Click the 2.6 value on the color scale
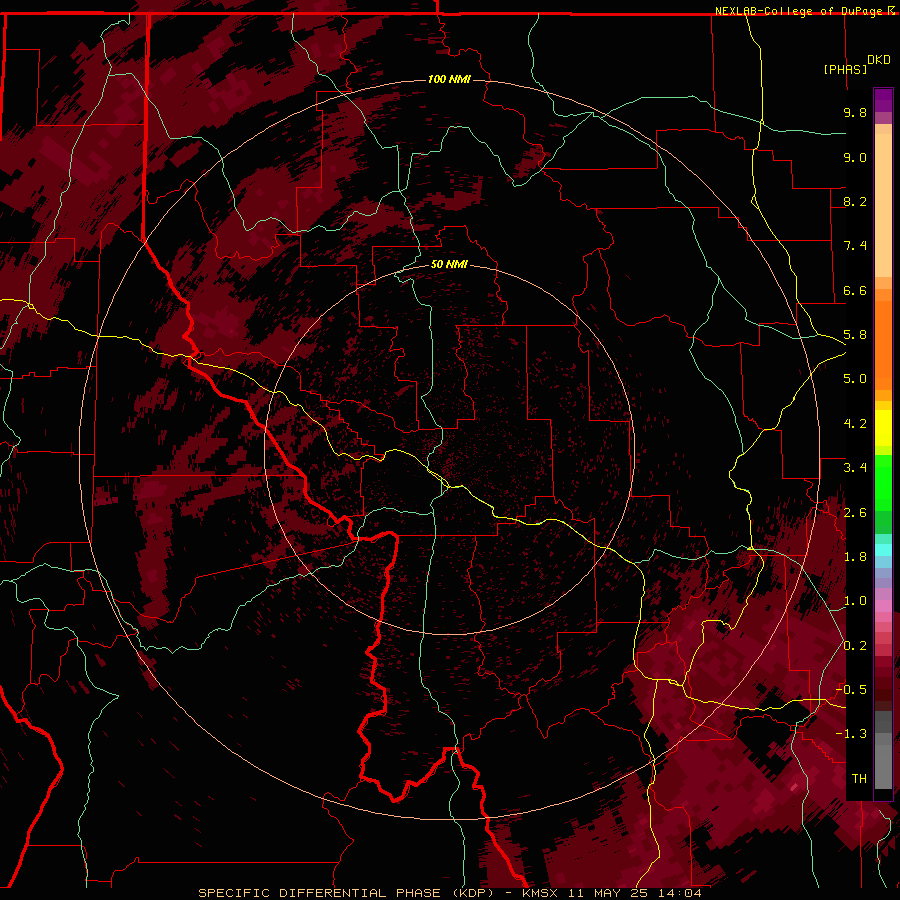 (x=855, y=513)
